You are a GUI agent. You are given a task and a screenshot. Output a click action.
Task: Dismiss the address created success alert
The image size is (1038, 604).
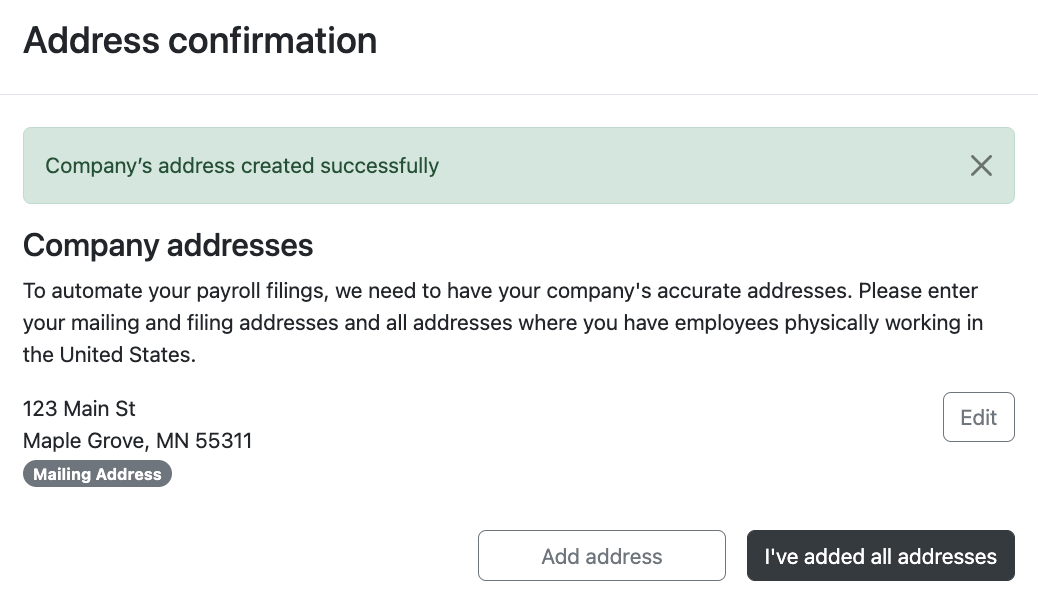(981, 166)
